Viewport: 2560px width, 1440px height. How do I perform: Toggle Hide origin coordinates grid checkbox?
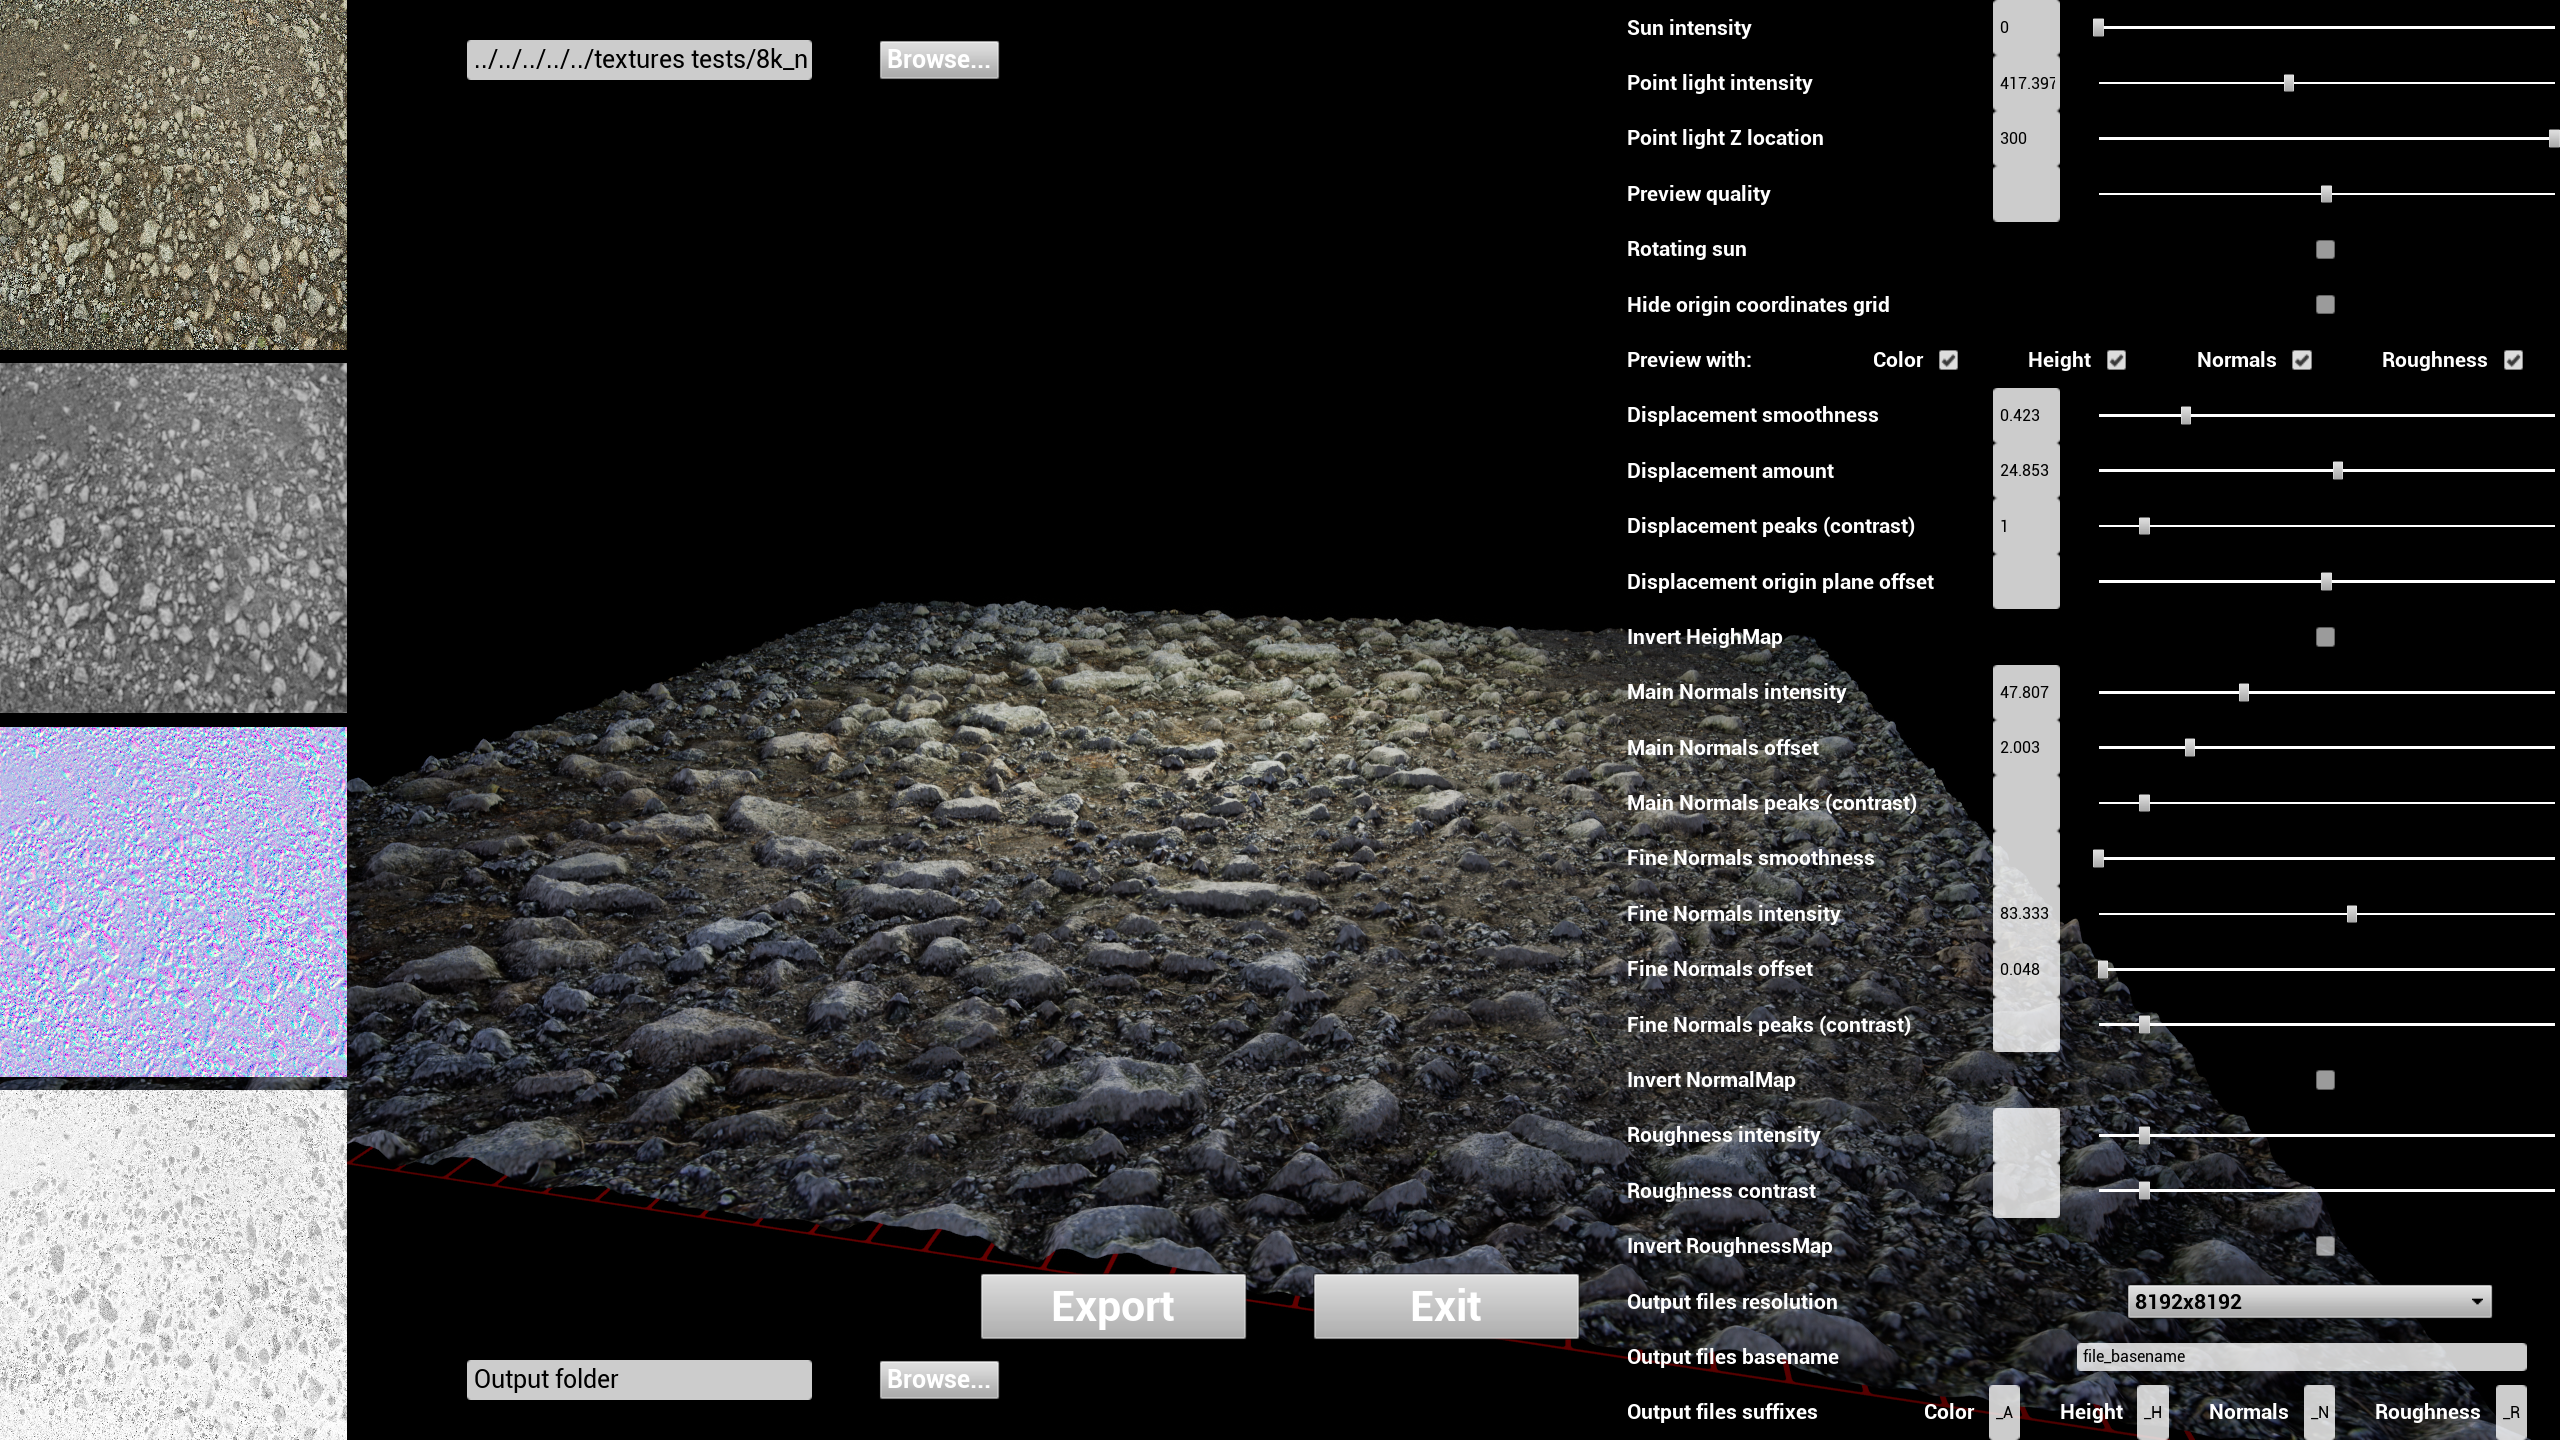coord(2325,304)
